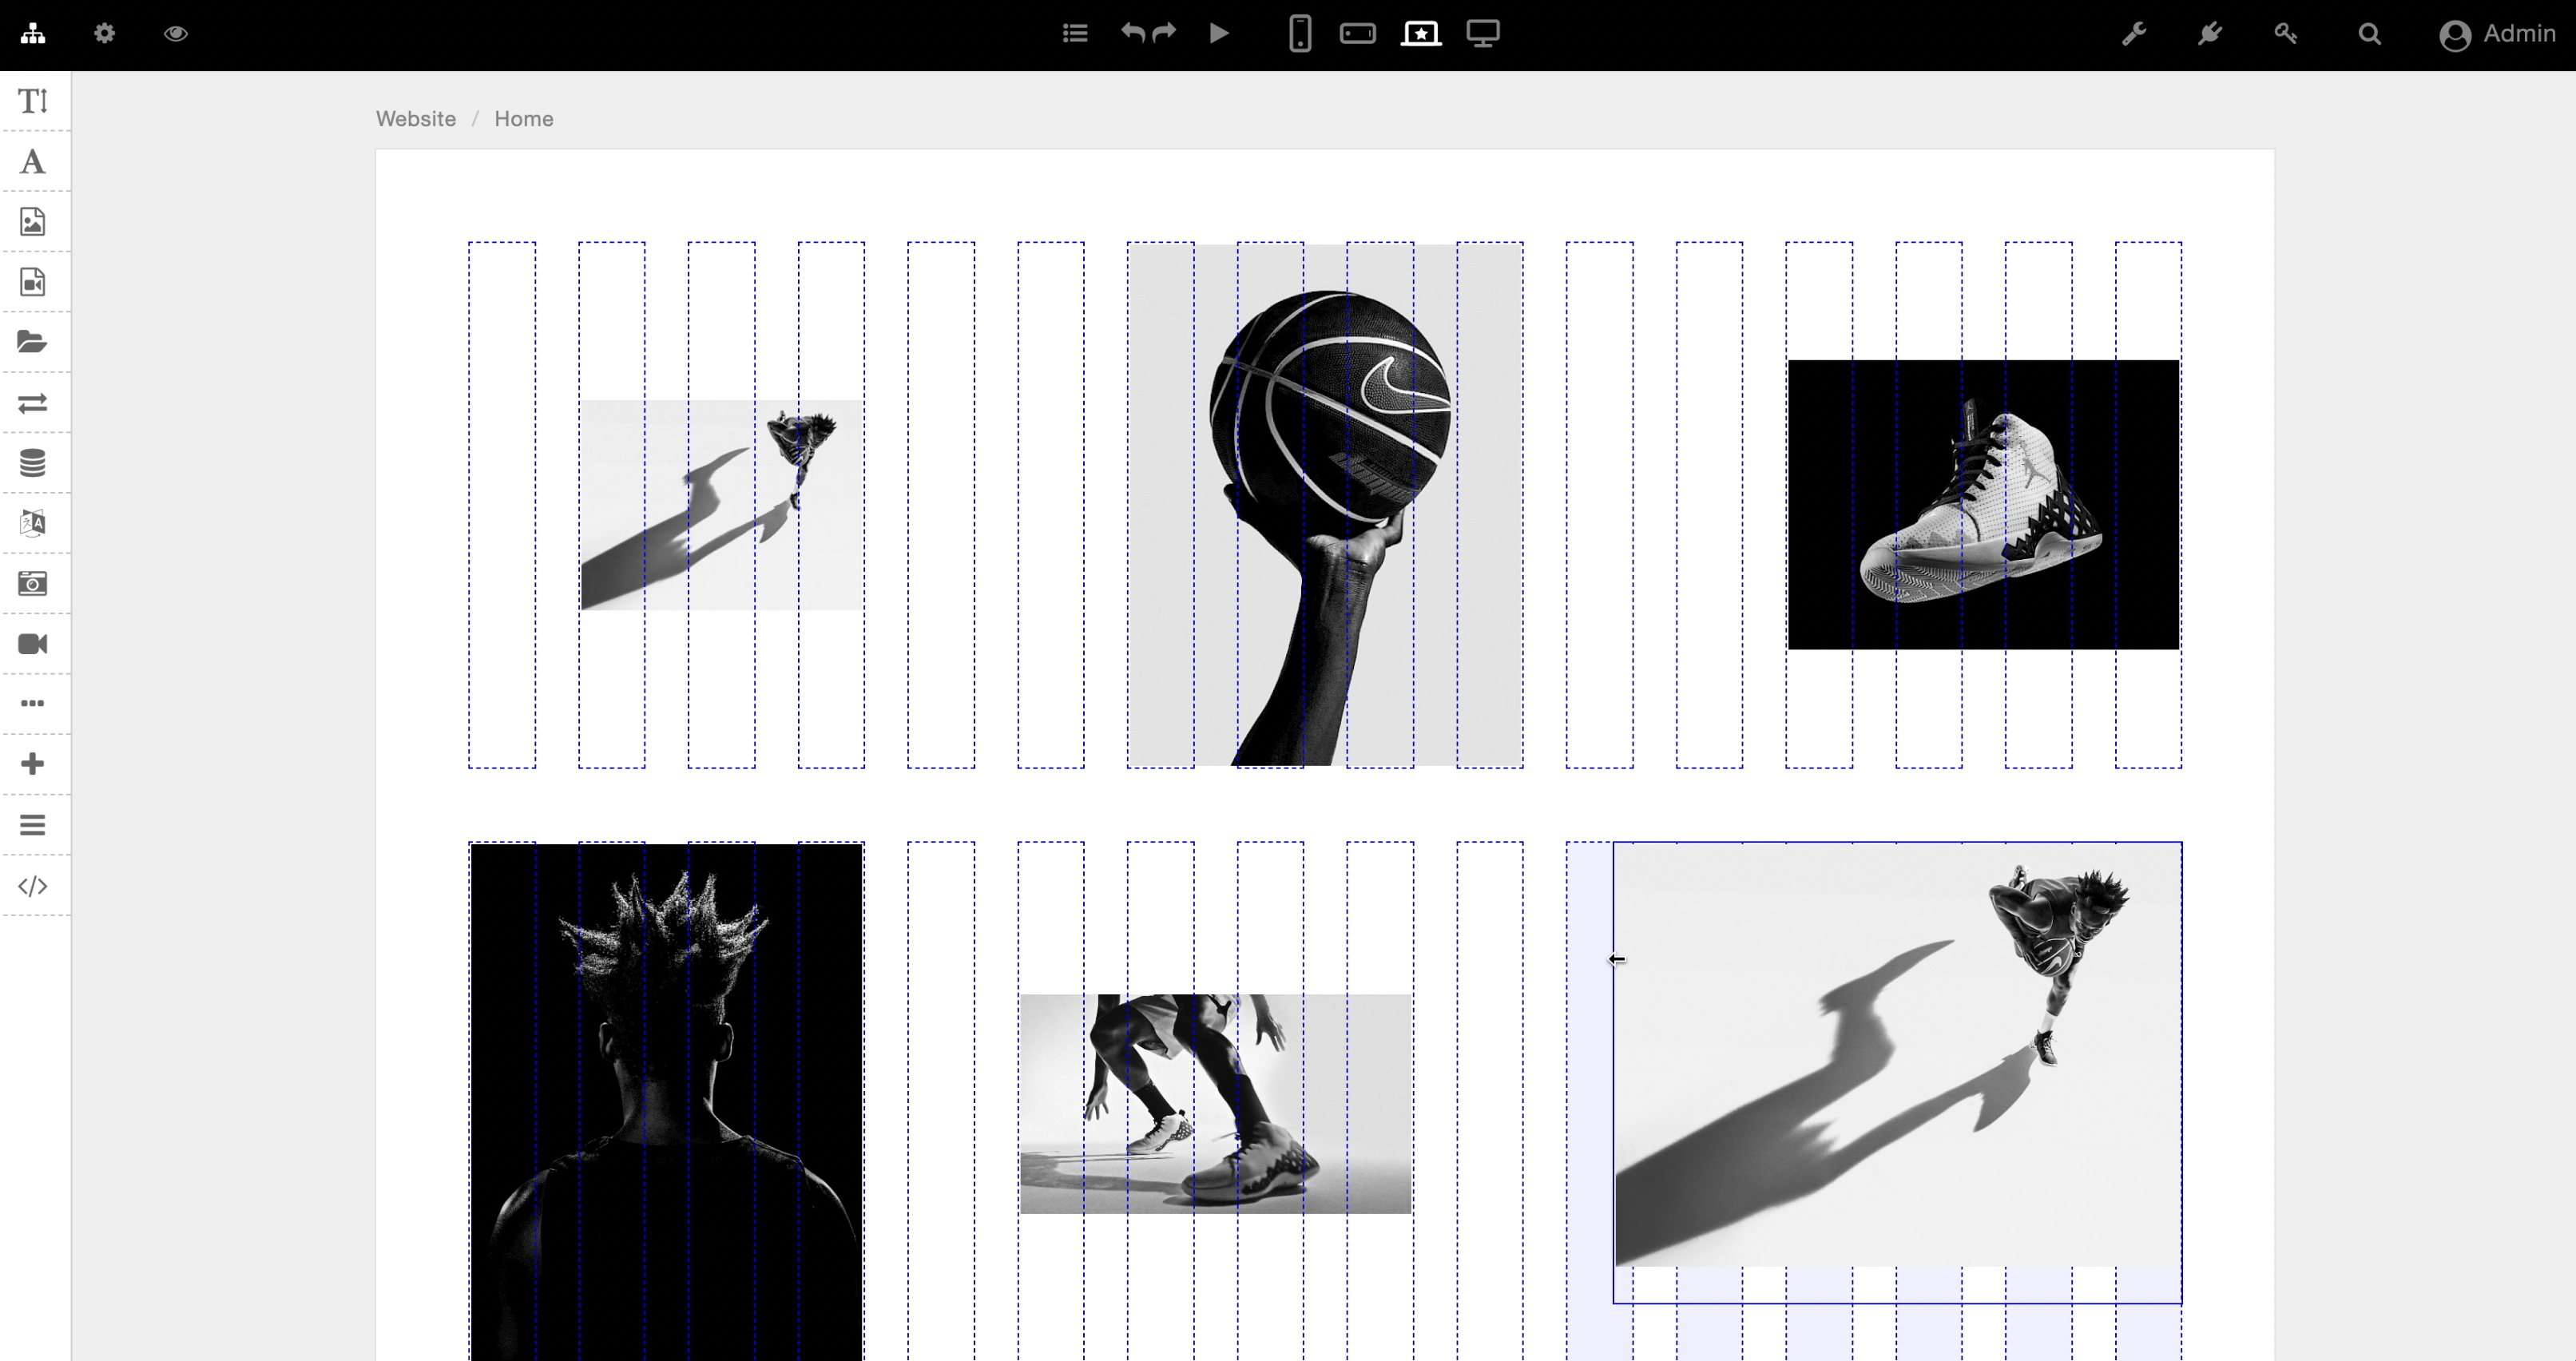Switch to desktop monitor viewport
The height and width of the screenshot is (1361, 2576).
1483,34
